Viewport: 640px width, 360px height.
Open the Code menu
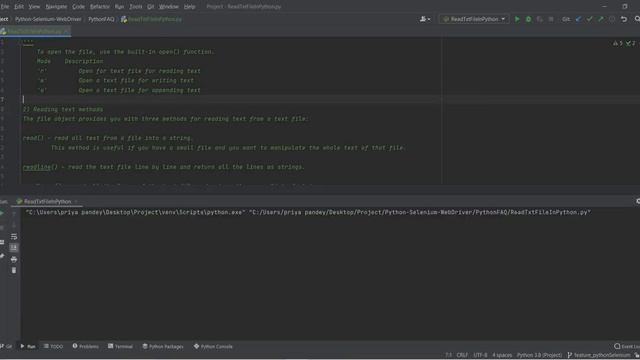[78, 7]
